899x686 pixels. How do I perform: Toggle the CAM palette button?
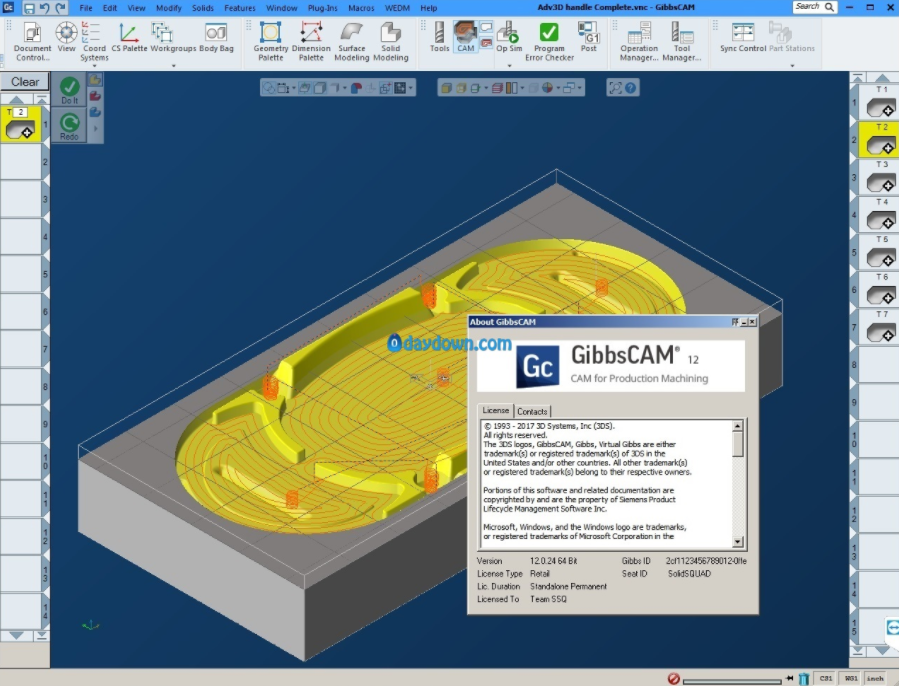465,36
